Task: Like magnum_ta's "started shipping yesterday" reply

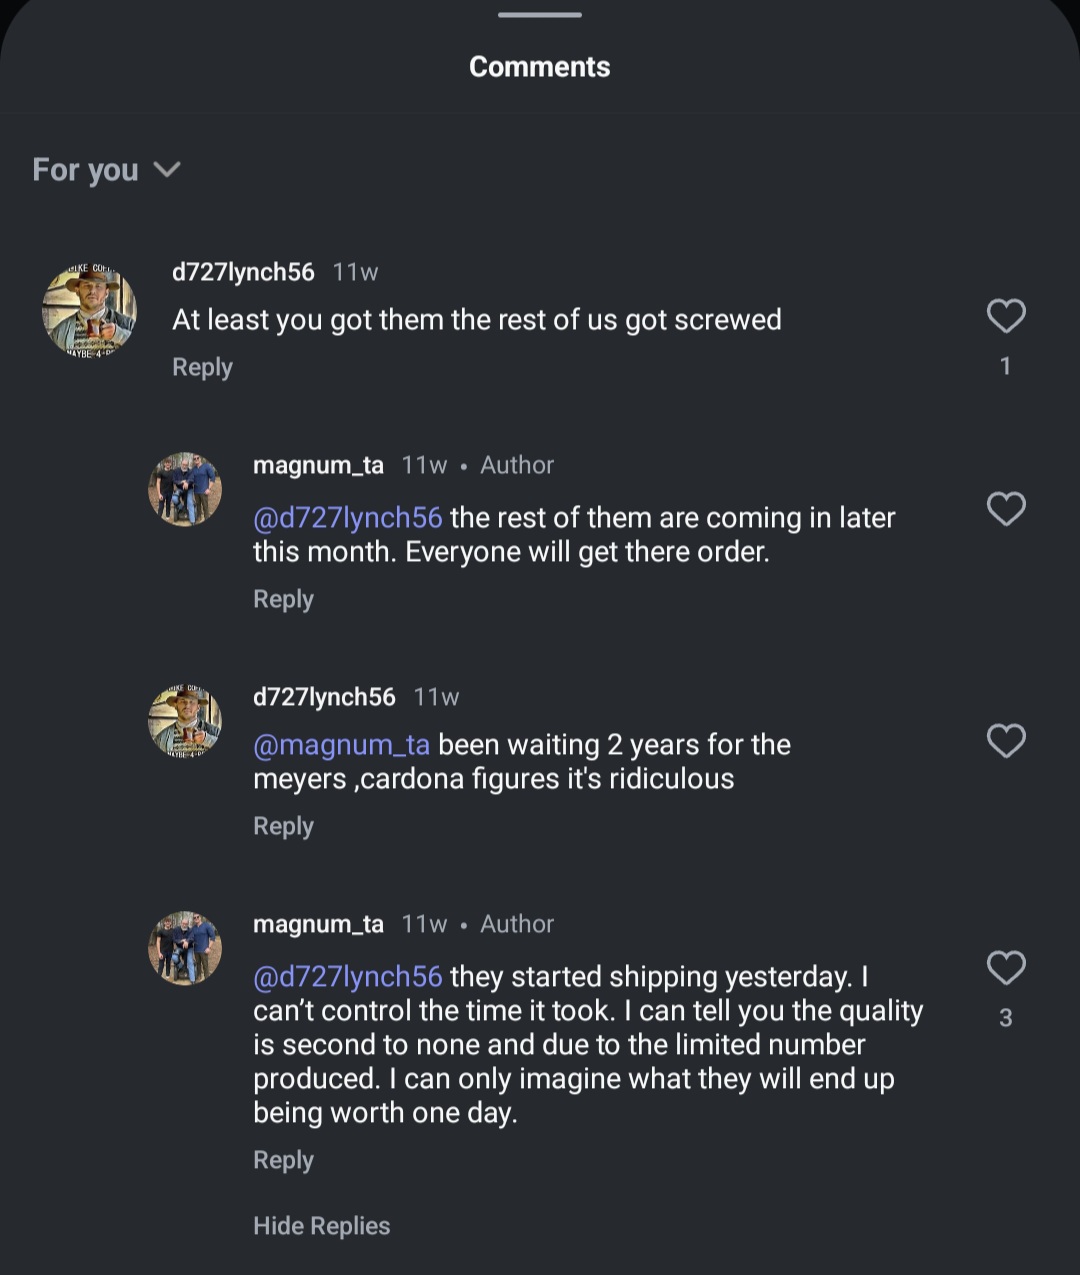Action: pyautogui.click(x=1005, y=968)
